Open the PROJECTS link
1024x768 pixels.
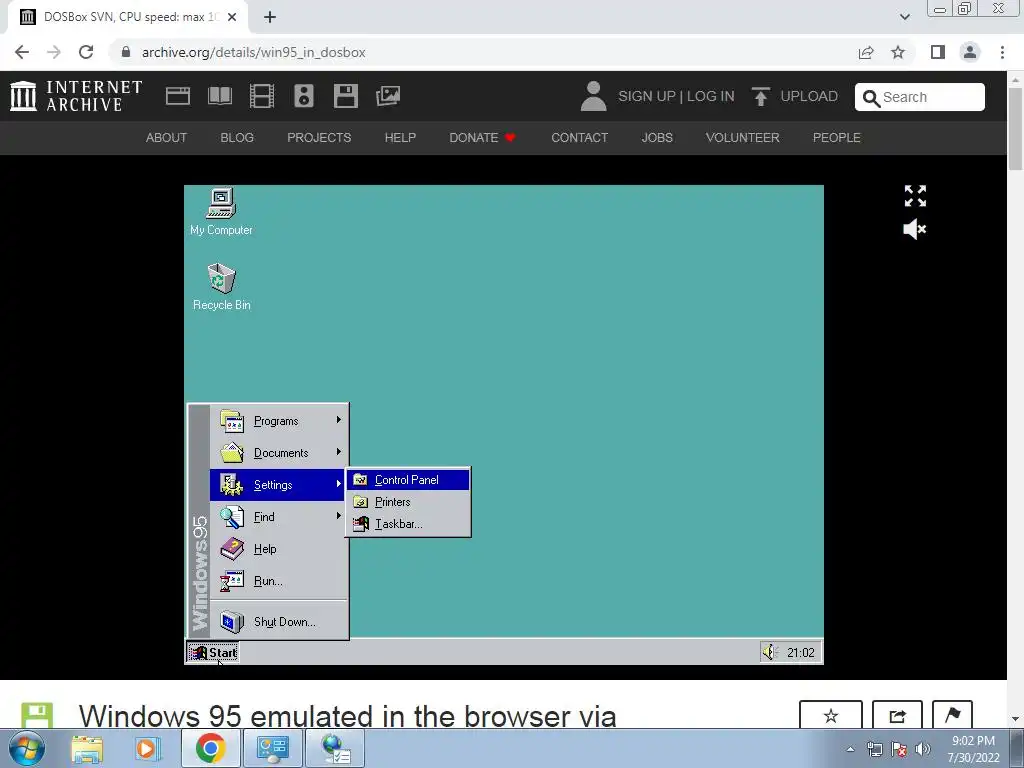point(319,138)
